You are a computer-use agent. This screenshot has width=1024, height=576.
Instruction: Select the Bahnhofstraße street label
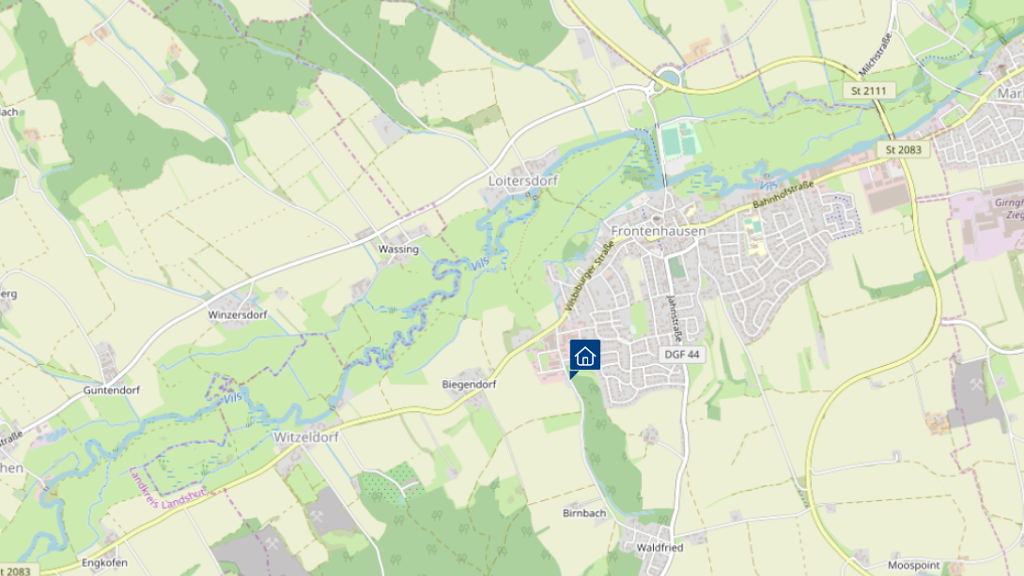point(784,195)
